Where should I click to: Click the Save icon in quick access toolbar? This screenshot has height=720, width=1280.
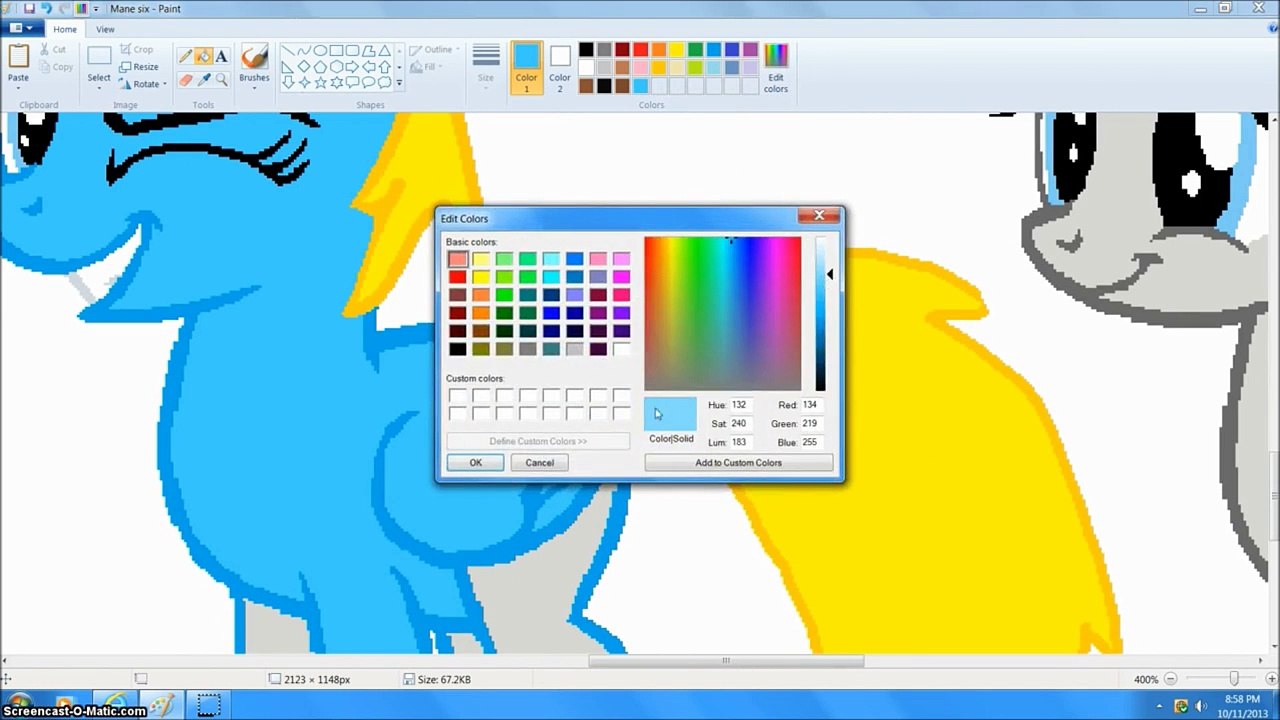29,8
